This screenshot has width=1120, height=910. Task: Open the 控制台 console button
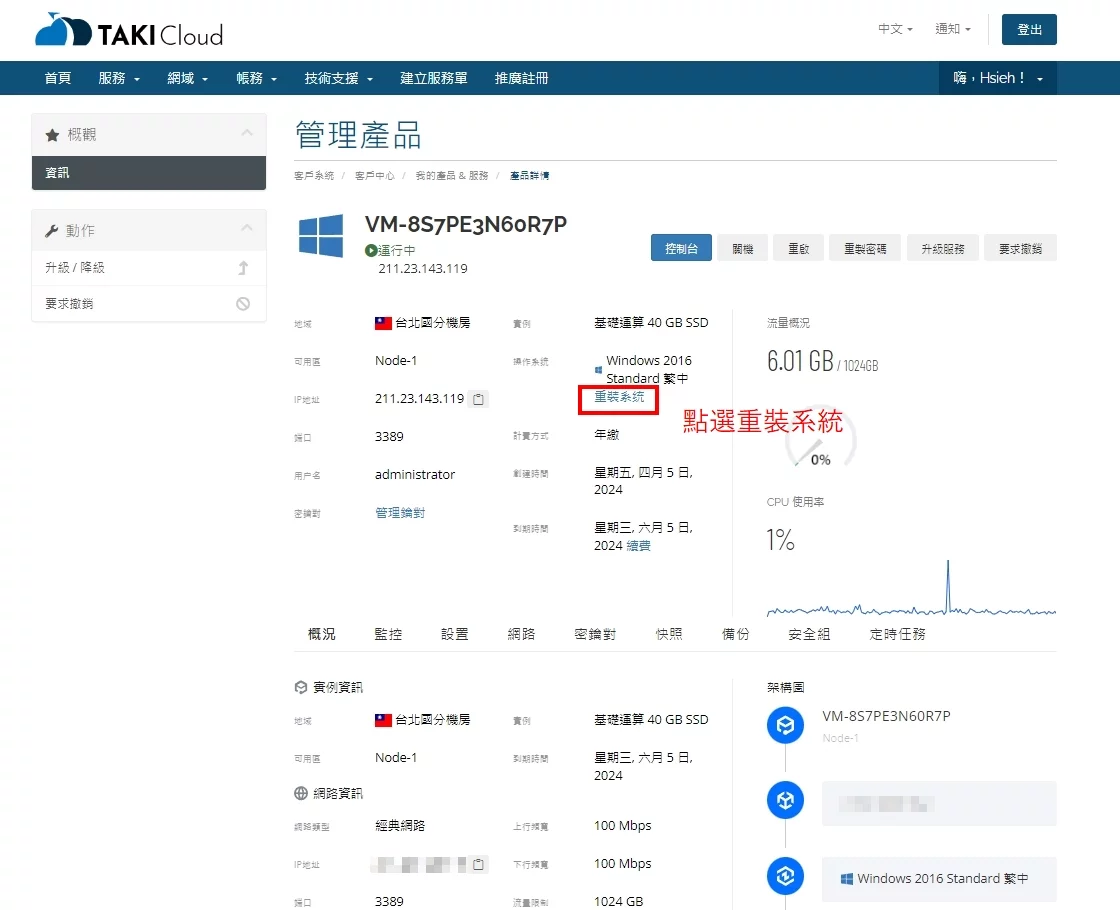tap(681, 248)
